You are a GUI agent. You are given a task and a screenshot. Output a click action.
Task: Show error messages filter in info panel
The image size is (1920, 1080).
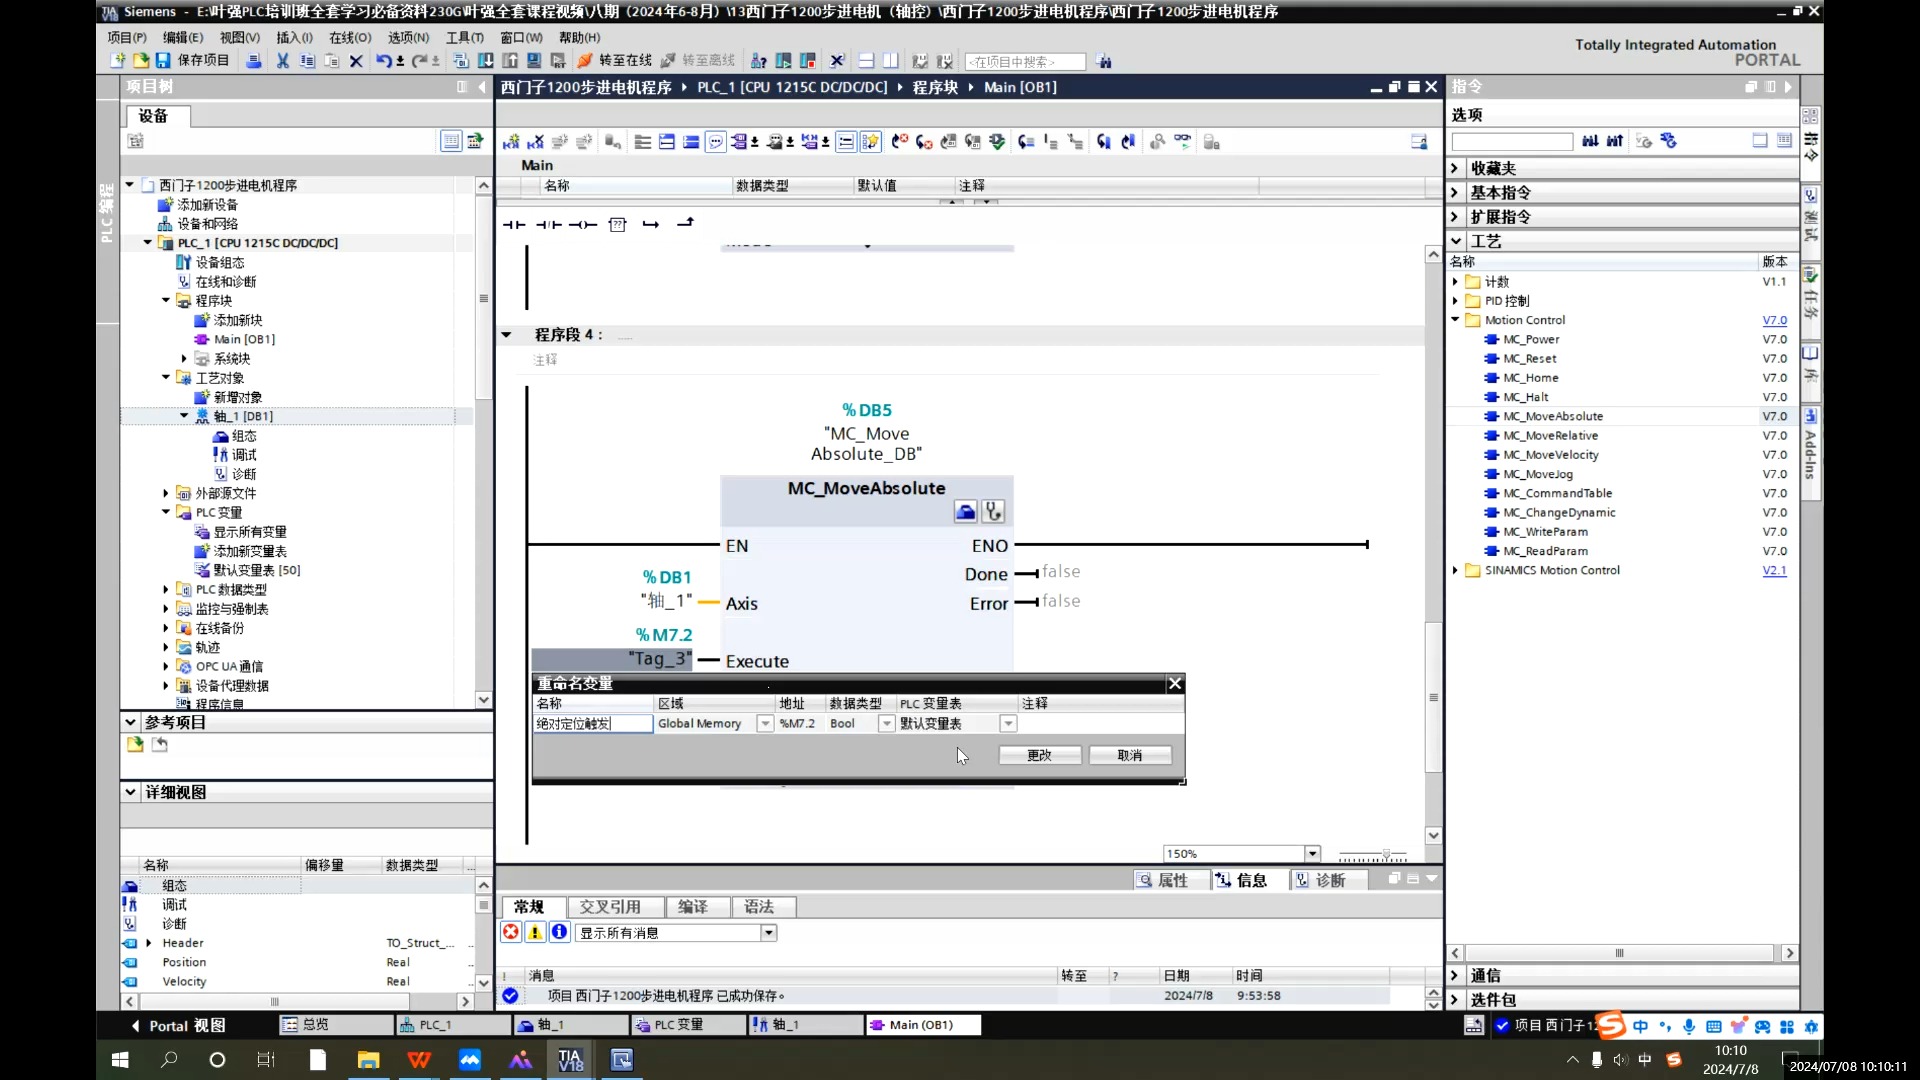click(x=511, y=932)
